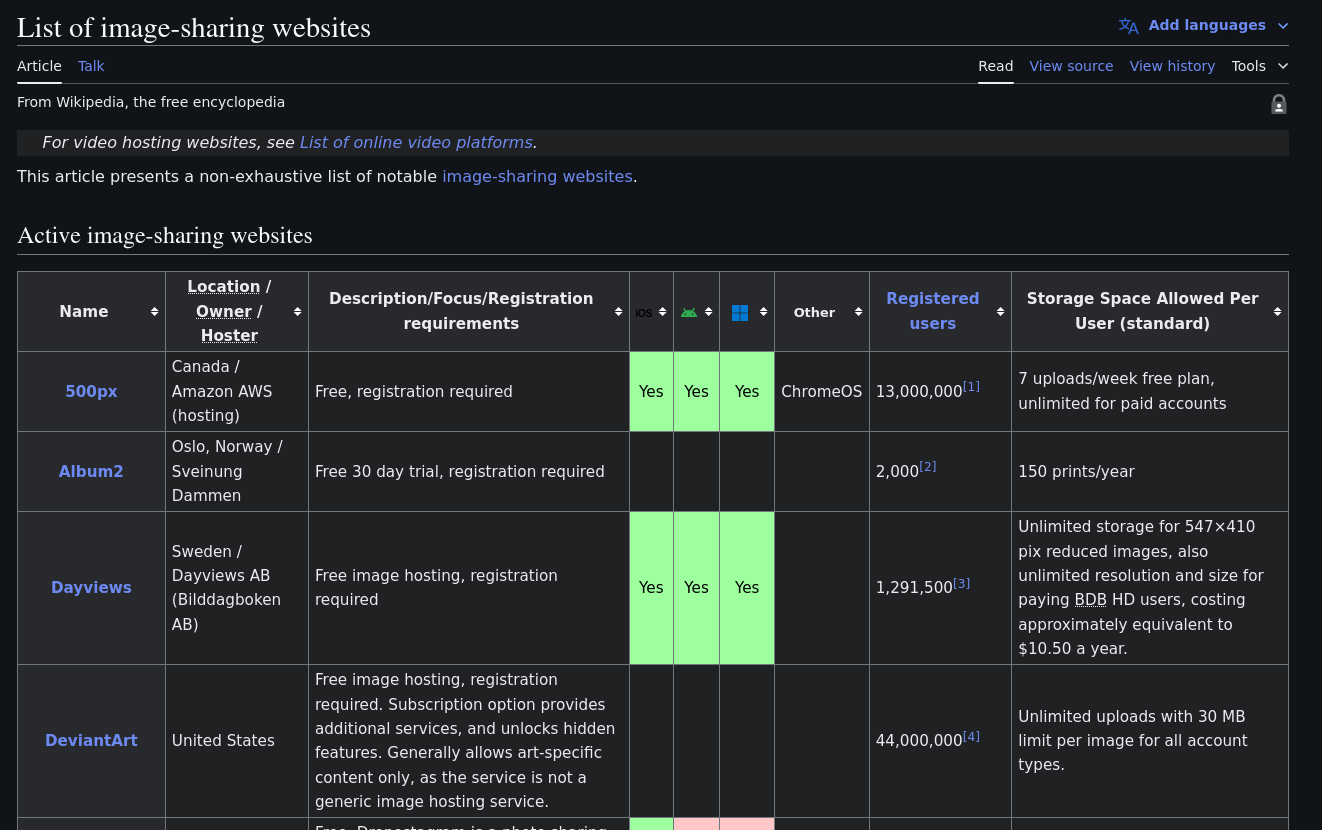Click the Android column header icon
Viewport: 1322px width, 830px height.
point(689,312)
